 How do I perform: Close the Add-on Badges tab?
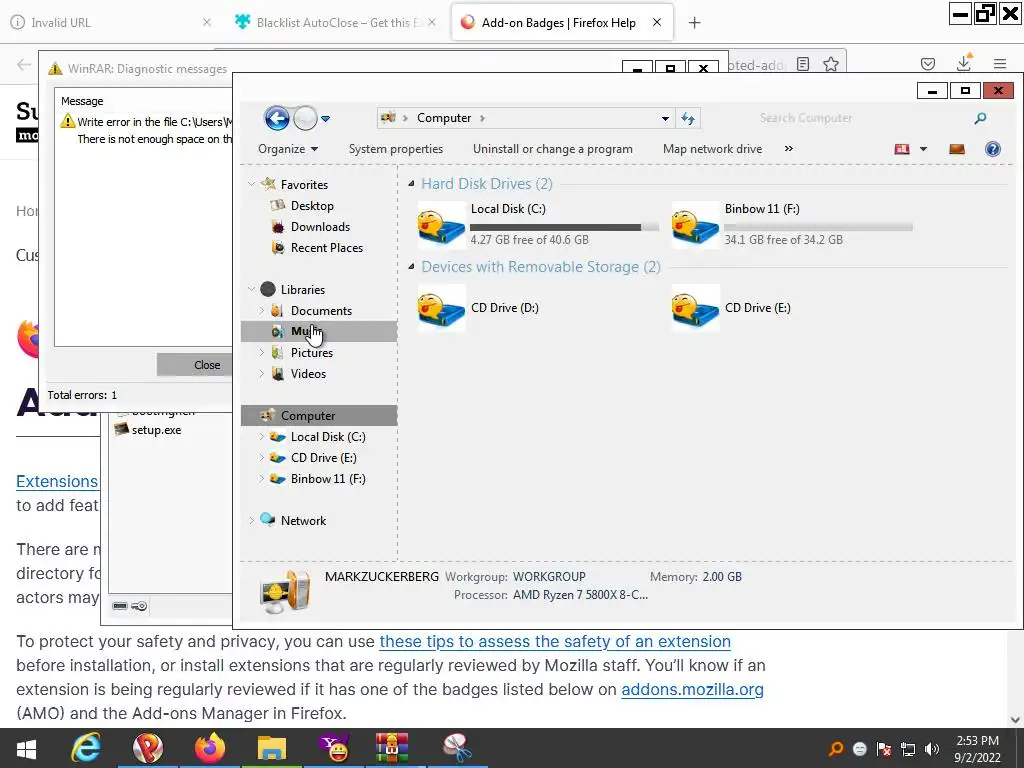[x=657, y=22]
